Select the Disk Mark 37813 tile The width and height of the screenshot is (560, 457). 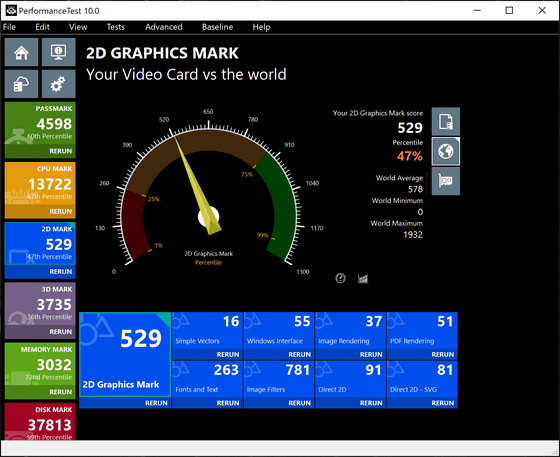point(40,421)
